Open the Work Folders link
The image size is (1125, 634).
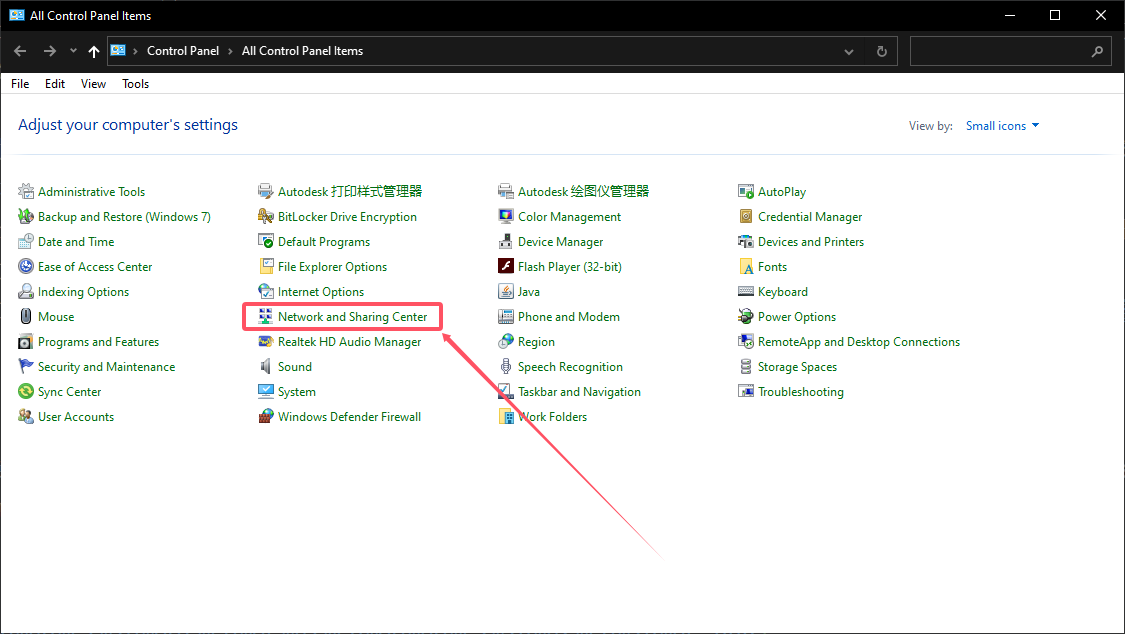tap(552, 417)
